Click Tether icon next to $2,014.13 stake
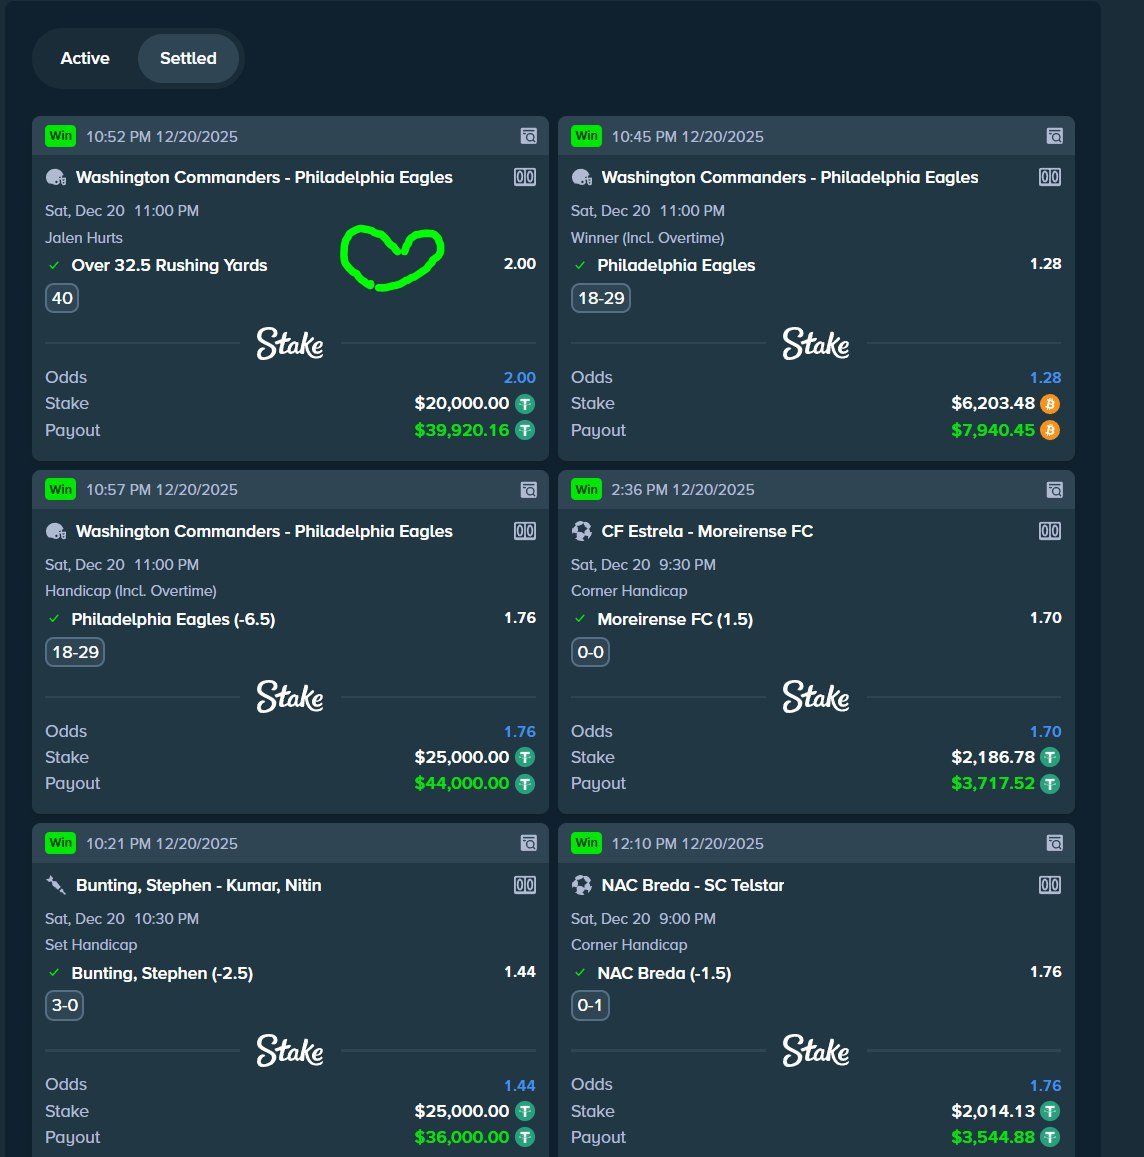This screenshot has height=1157, width=1144. tap(1050, 1111)
